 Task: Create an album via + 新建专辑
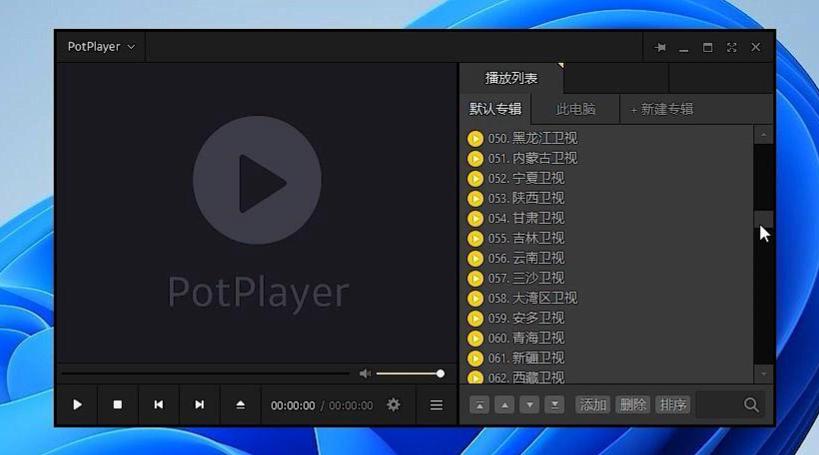[x=662, y=109]
